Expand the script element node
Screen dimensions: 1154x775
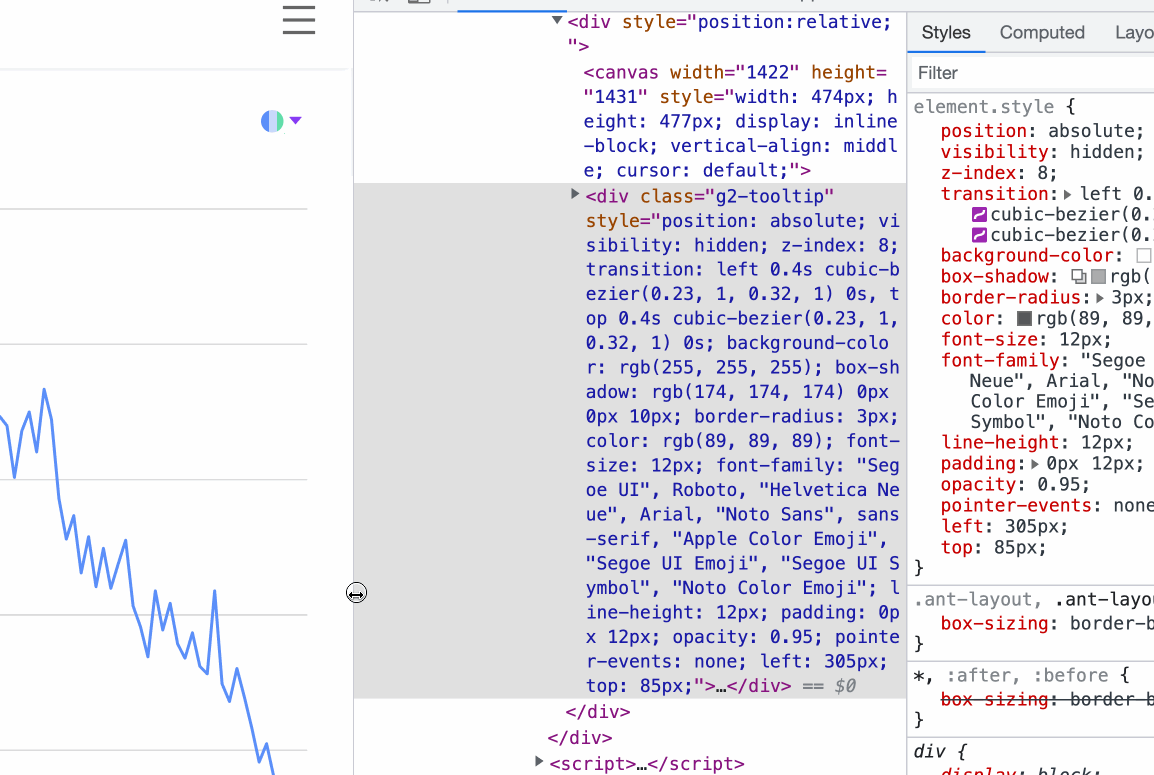coord(539,761)
